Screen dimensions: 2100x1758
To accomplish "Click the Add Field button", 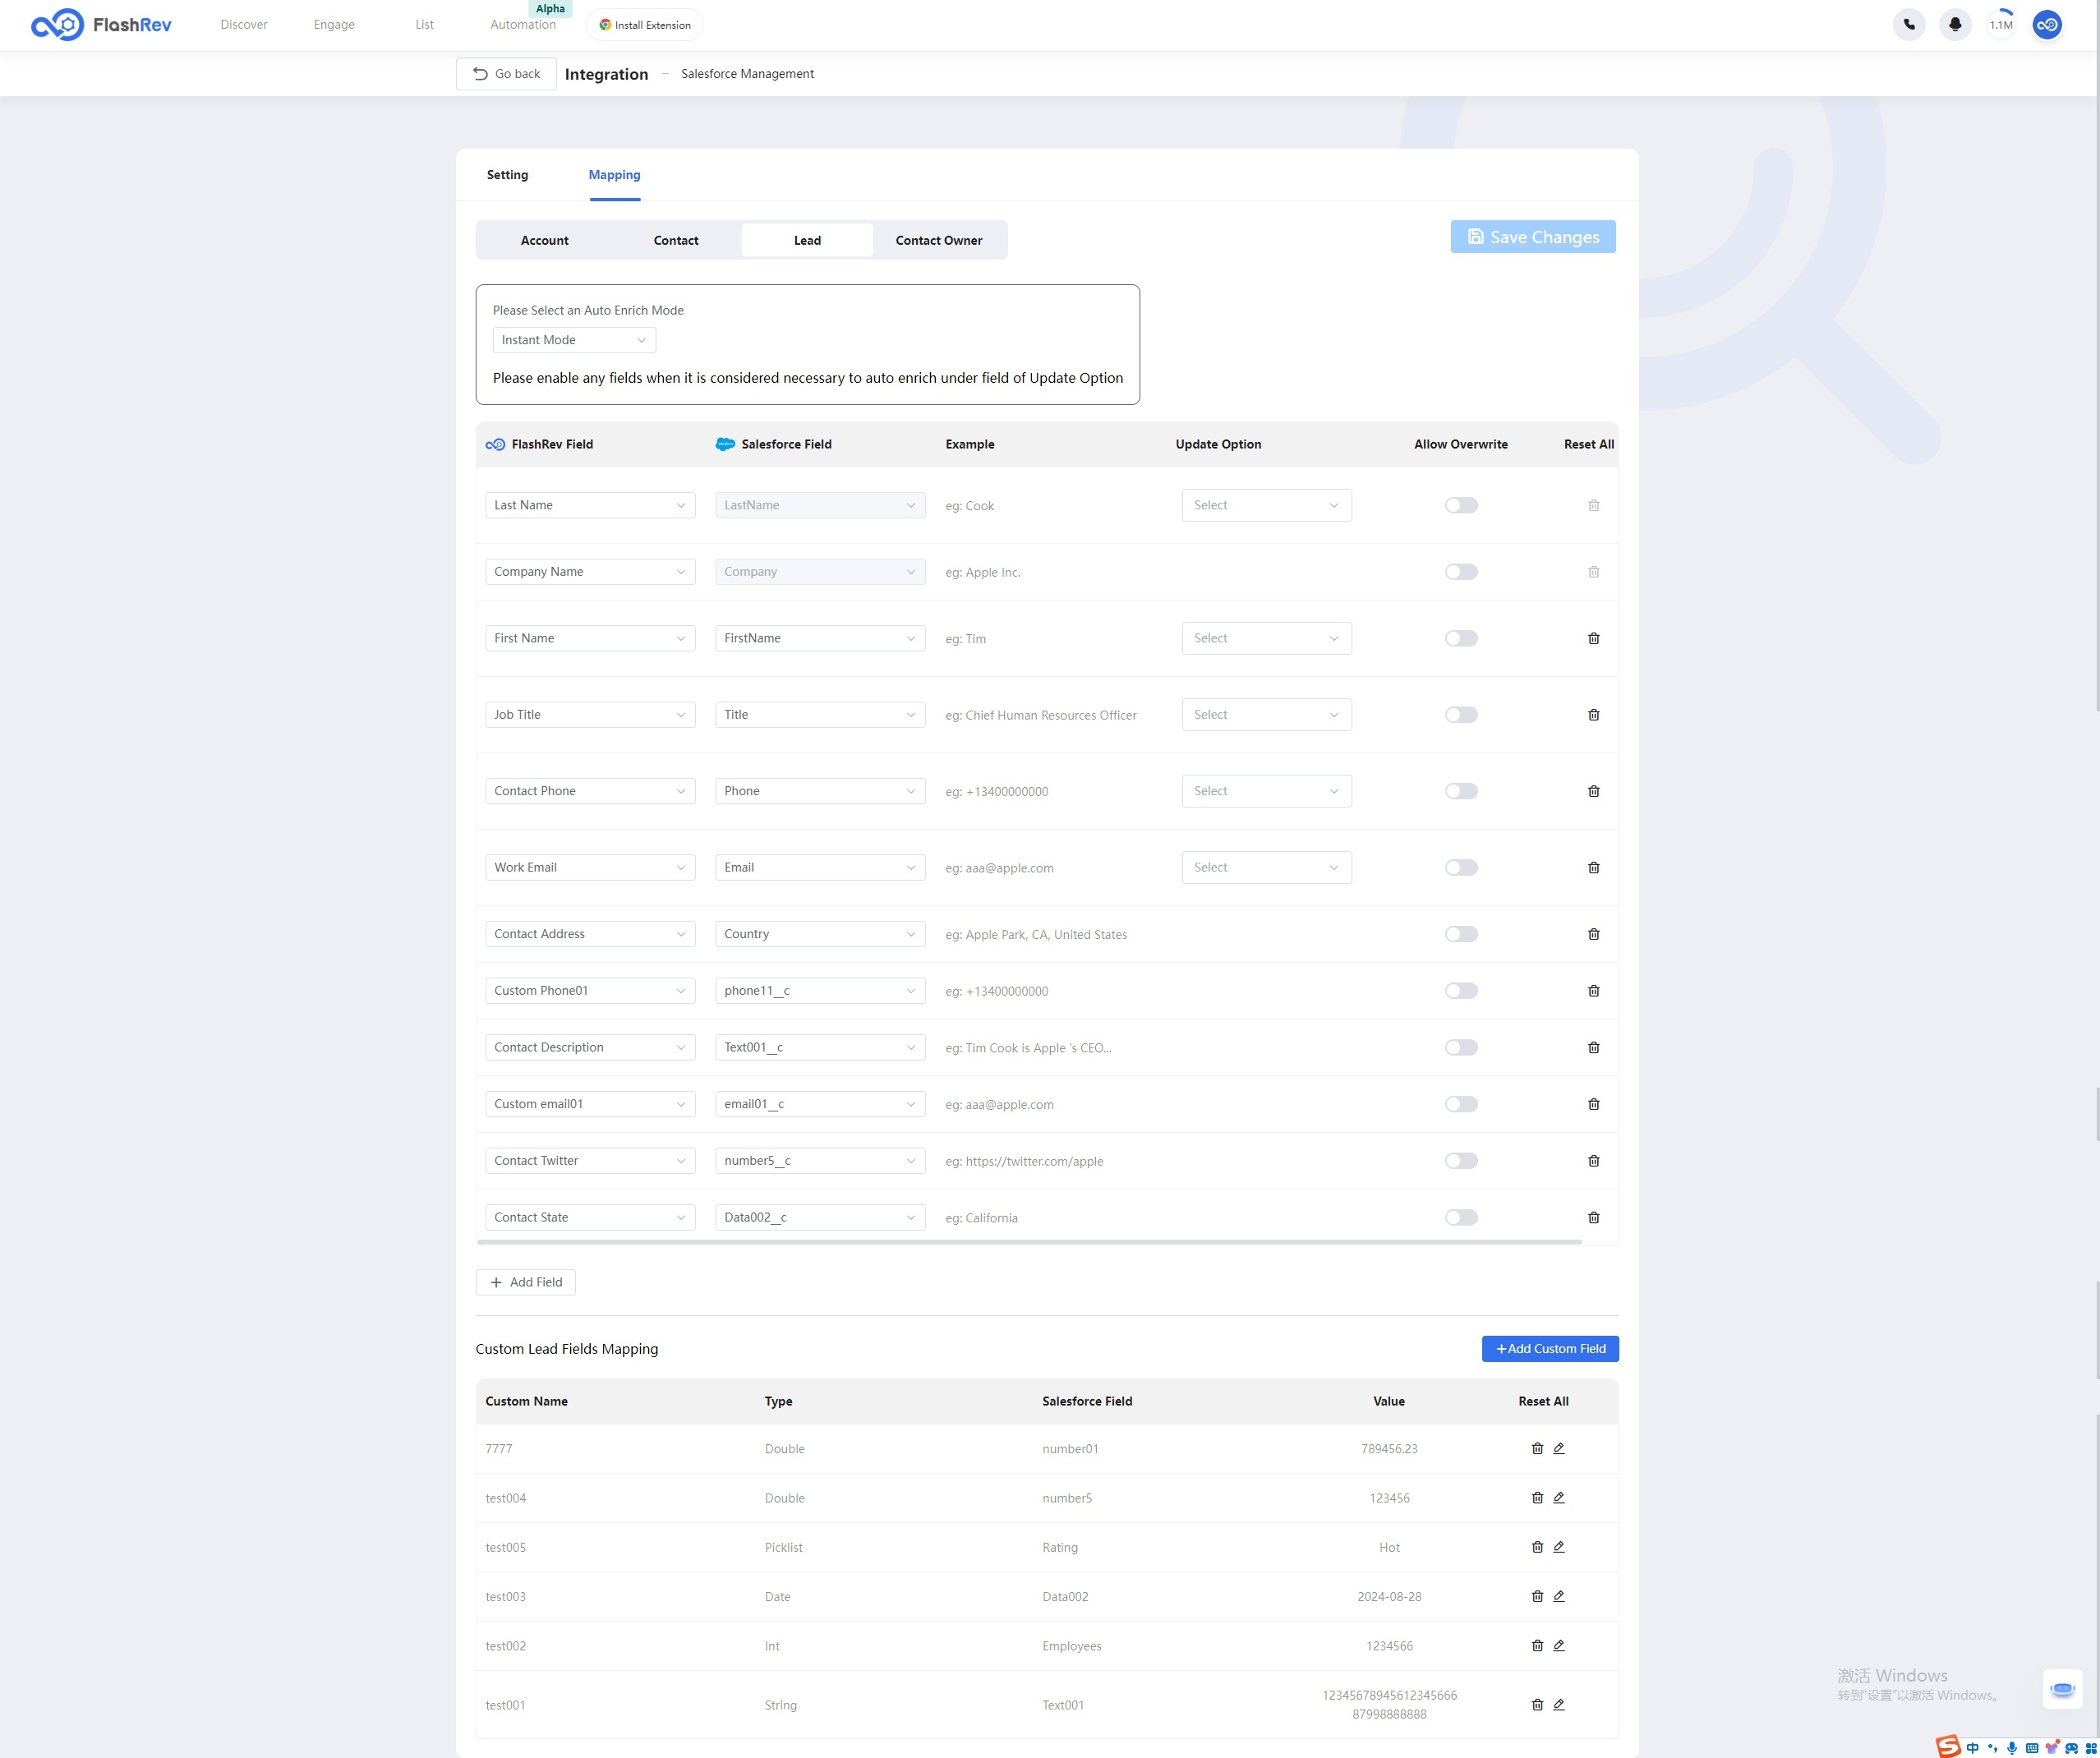I will tap(526, 1283).
